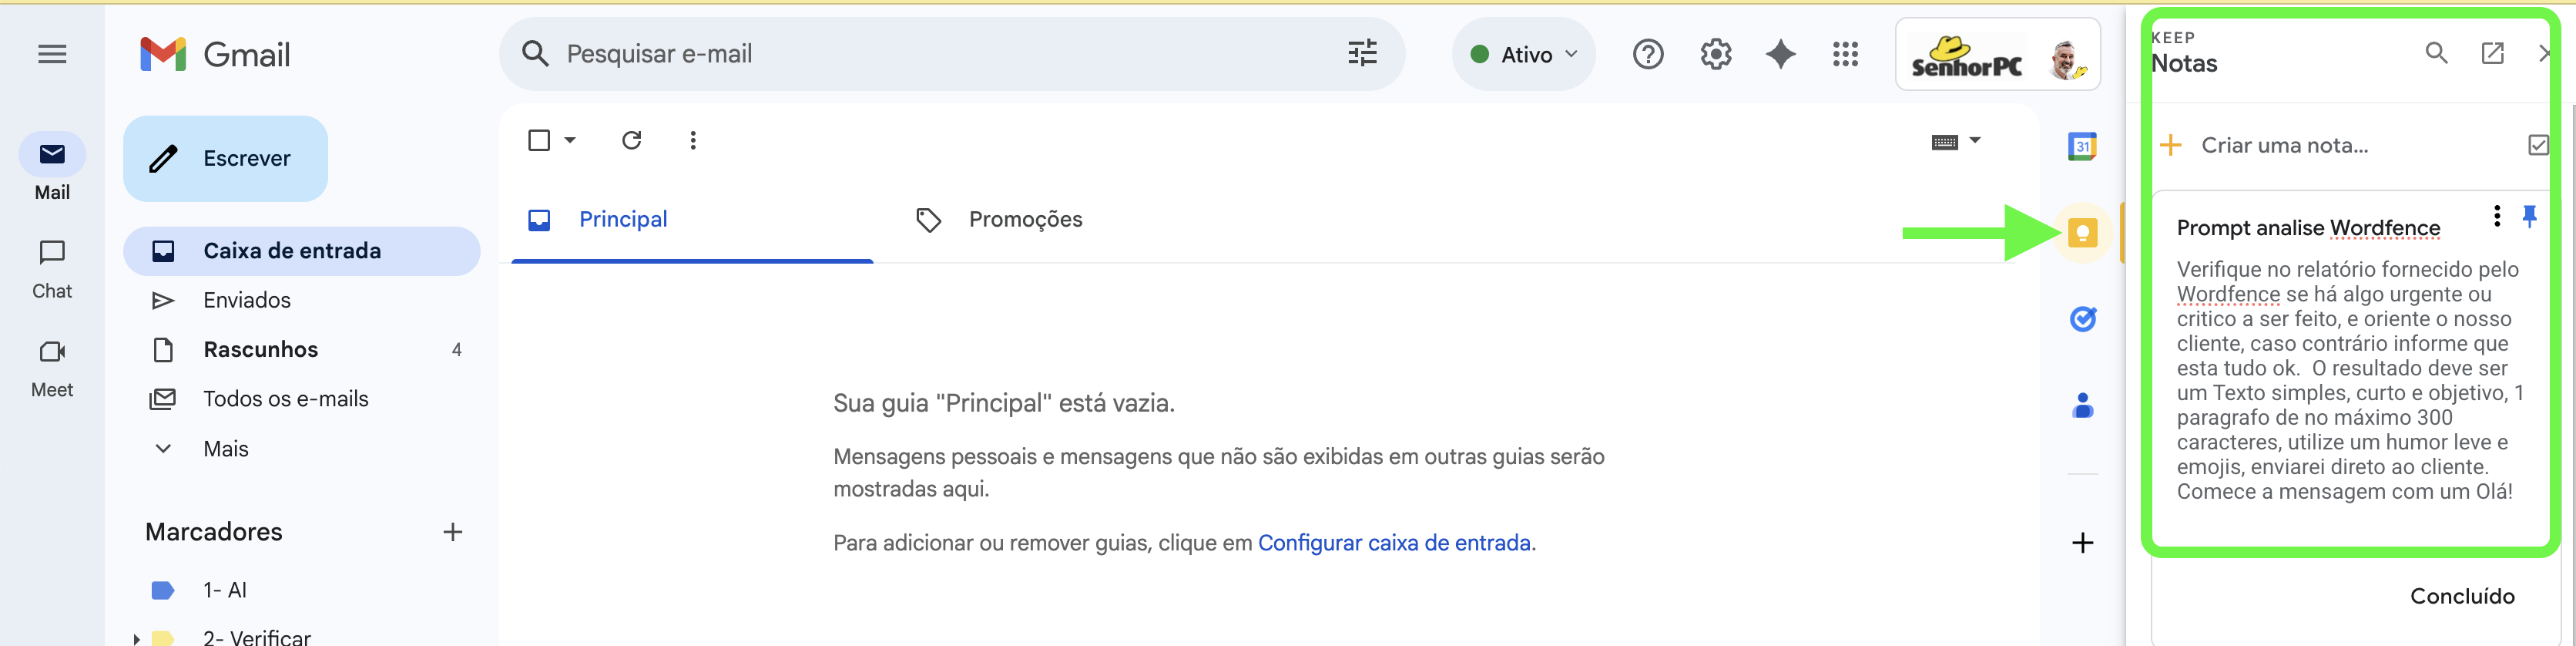Tick the select all messages checkbox
Viewport: 2576px width, 646px height.
pos(539,140)
